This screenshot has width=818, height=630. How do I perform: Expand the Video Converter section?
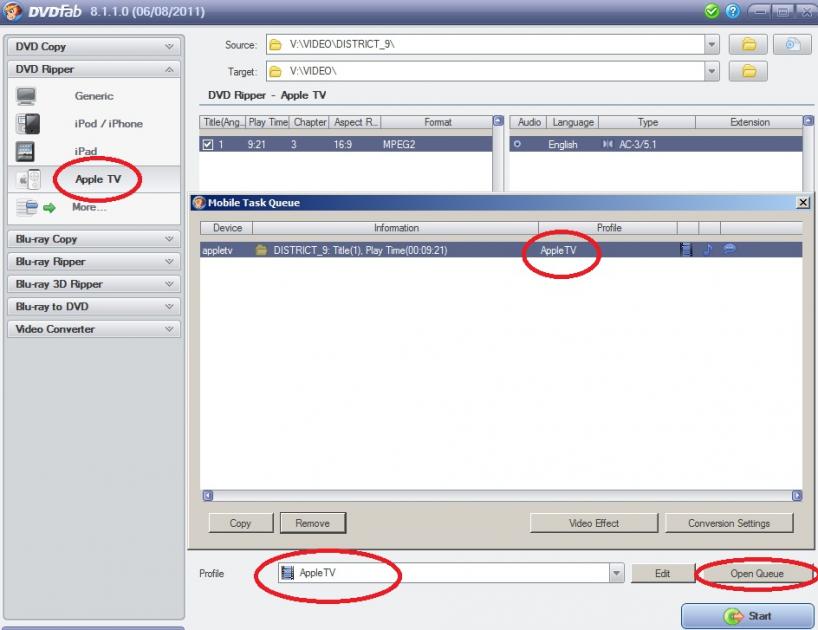click(94, 329)
